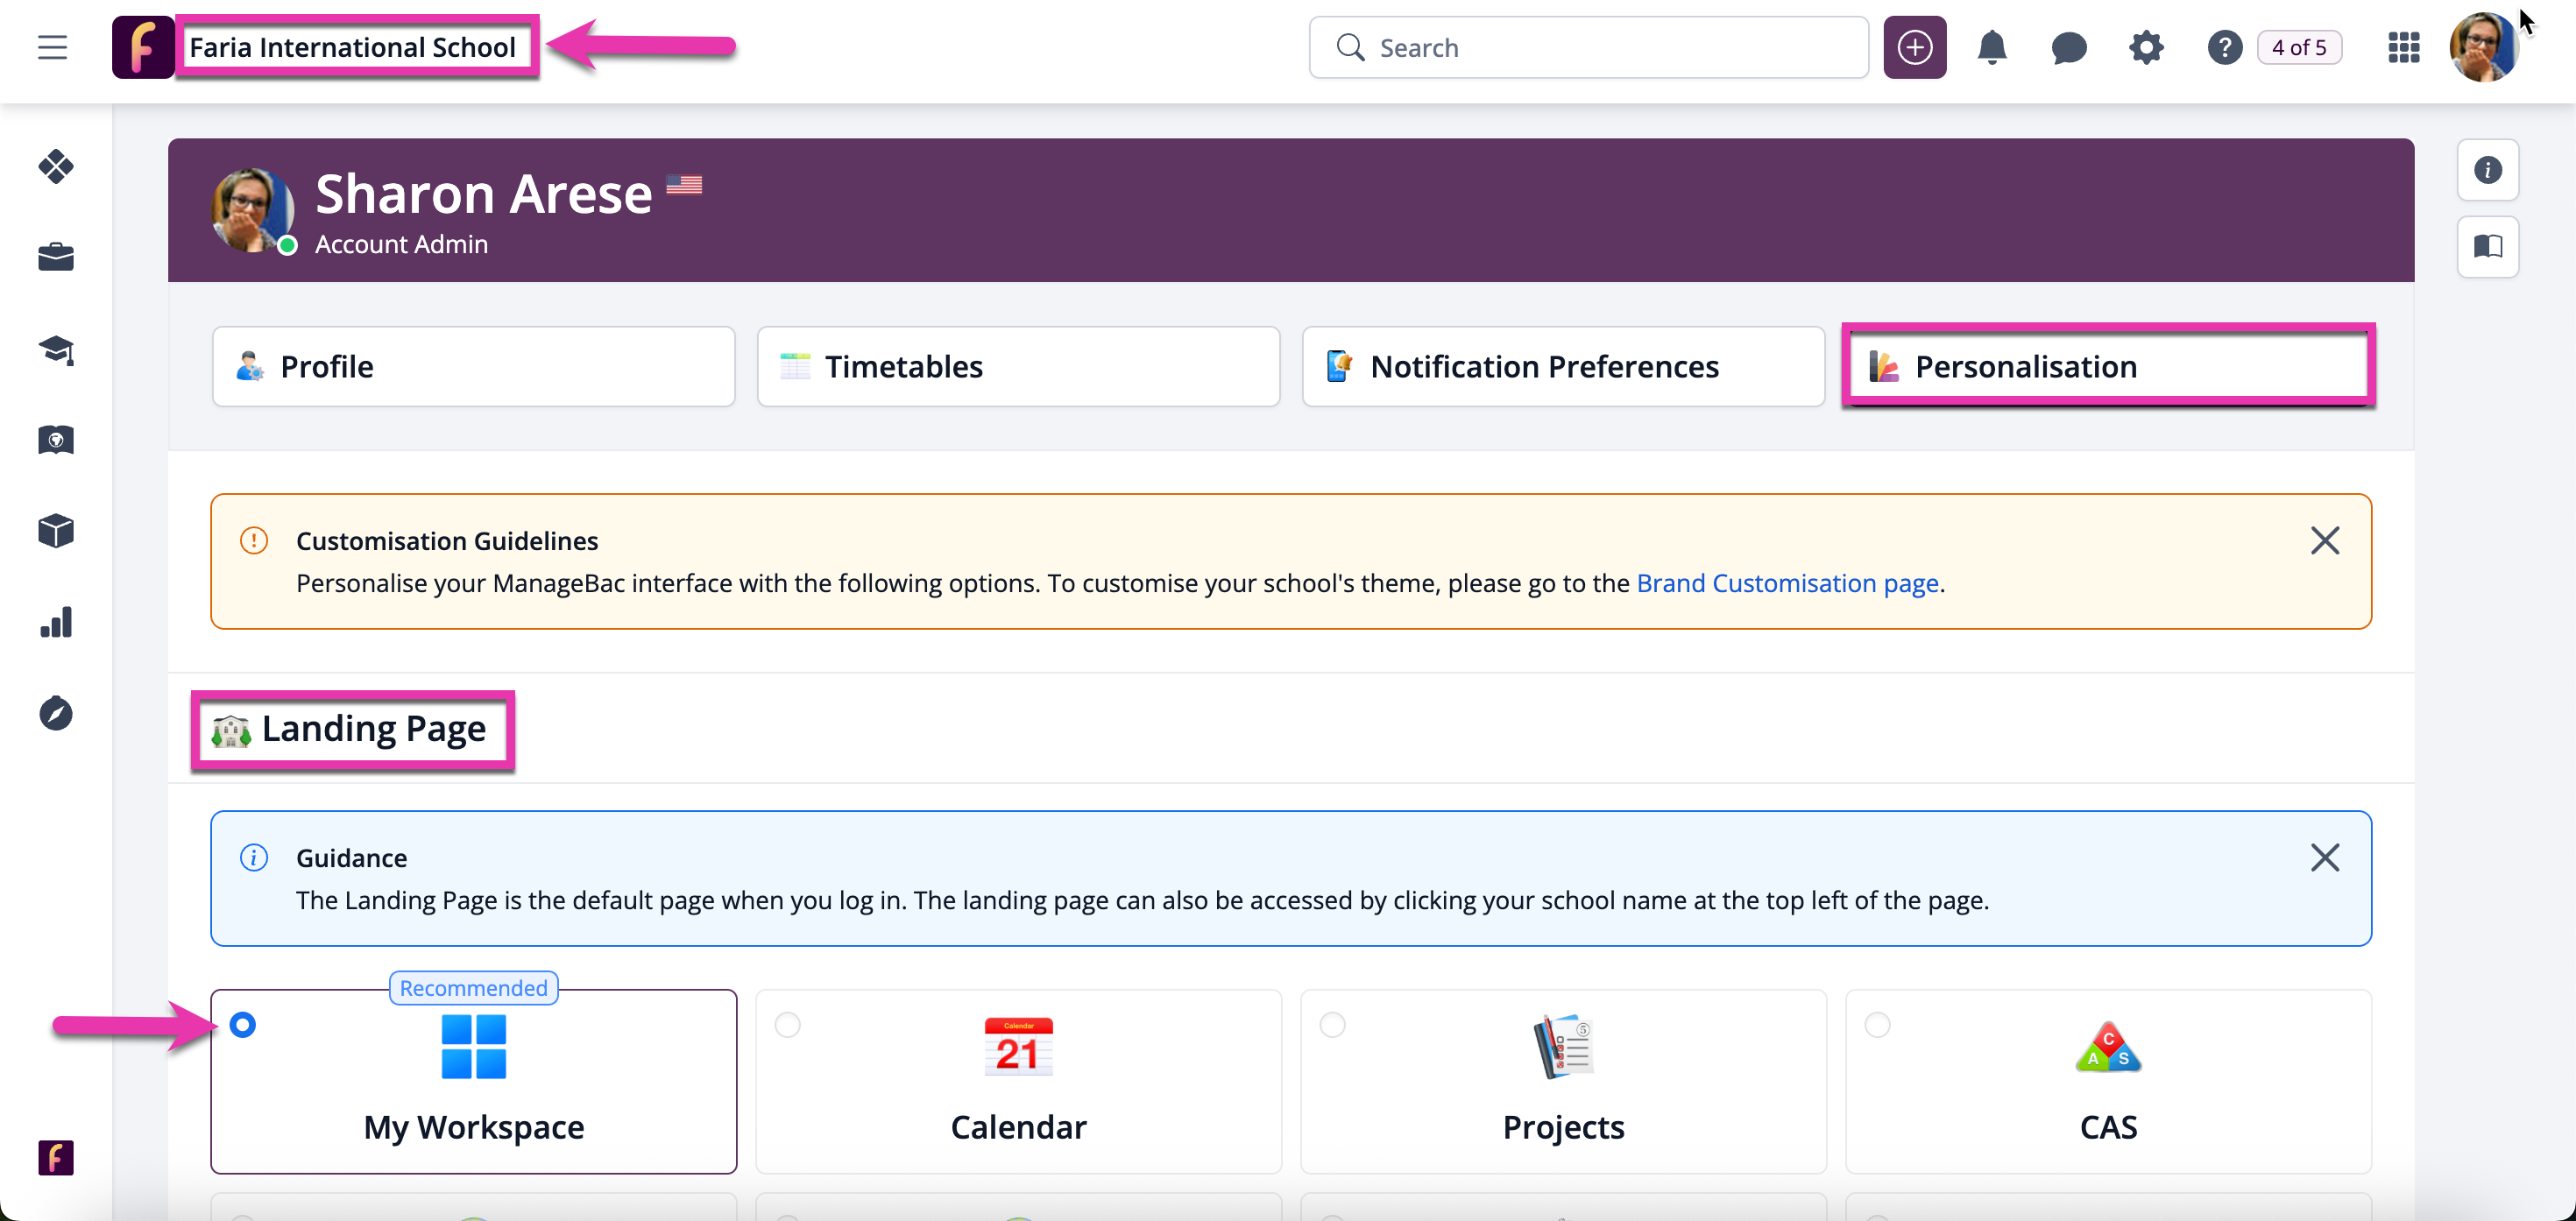Click the help question mark icon

click(2224, 47)
